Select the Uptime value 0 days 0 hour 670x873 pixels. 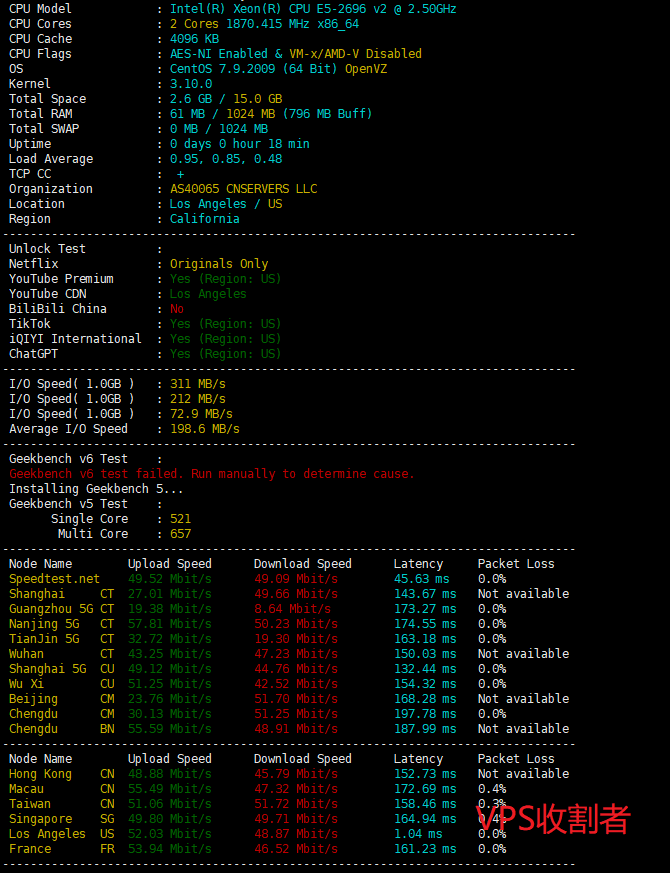(239, 144)
